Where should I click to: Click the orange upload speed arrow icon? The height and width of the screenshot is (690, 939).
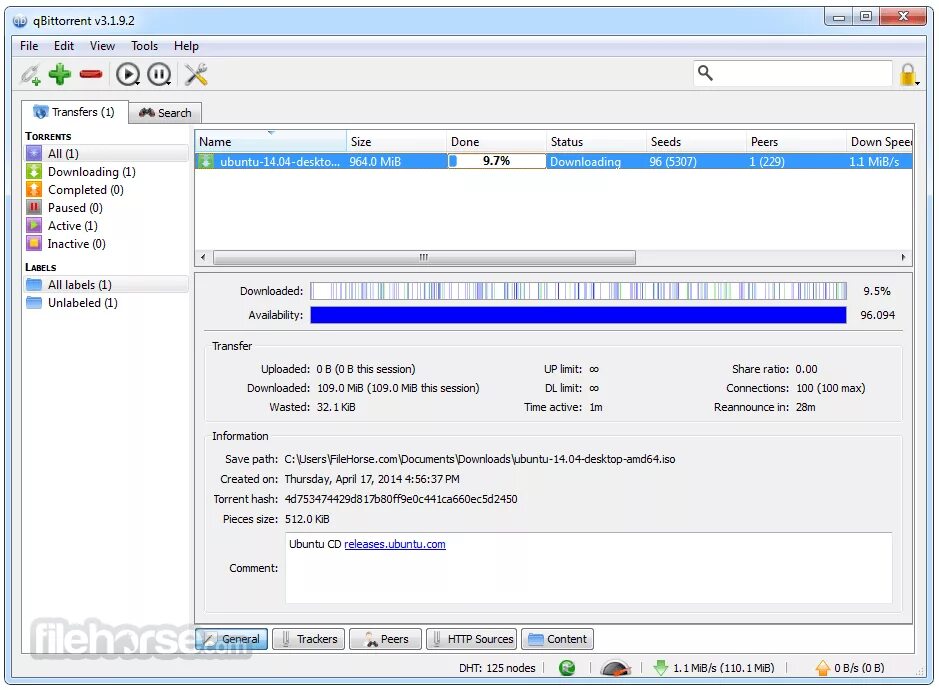point(823,668)
